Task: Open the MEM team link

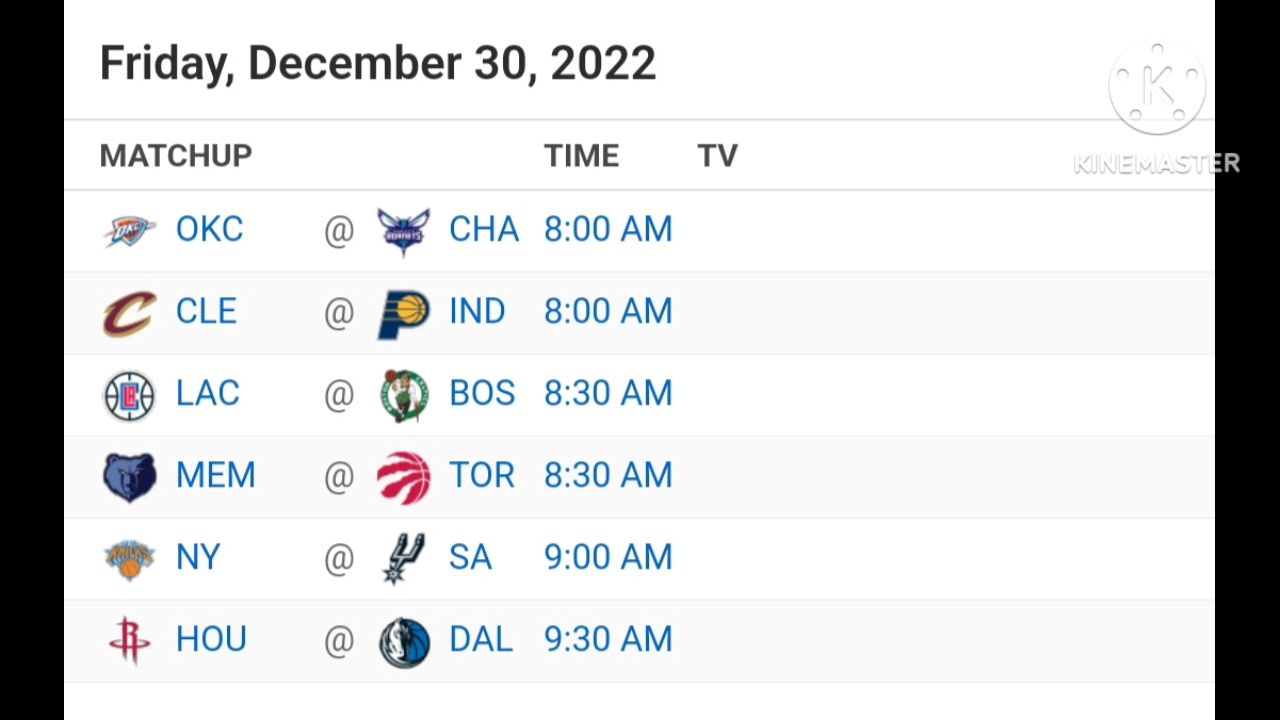Action: 215,476
